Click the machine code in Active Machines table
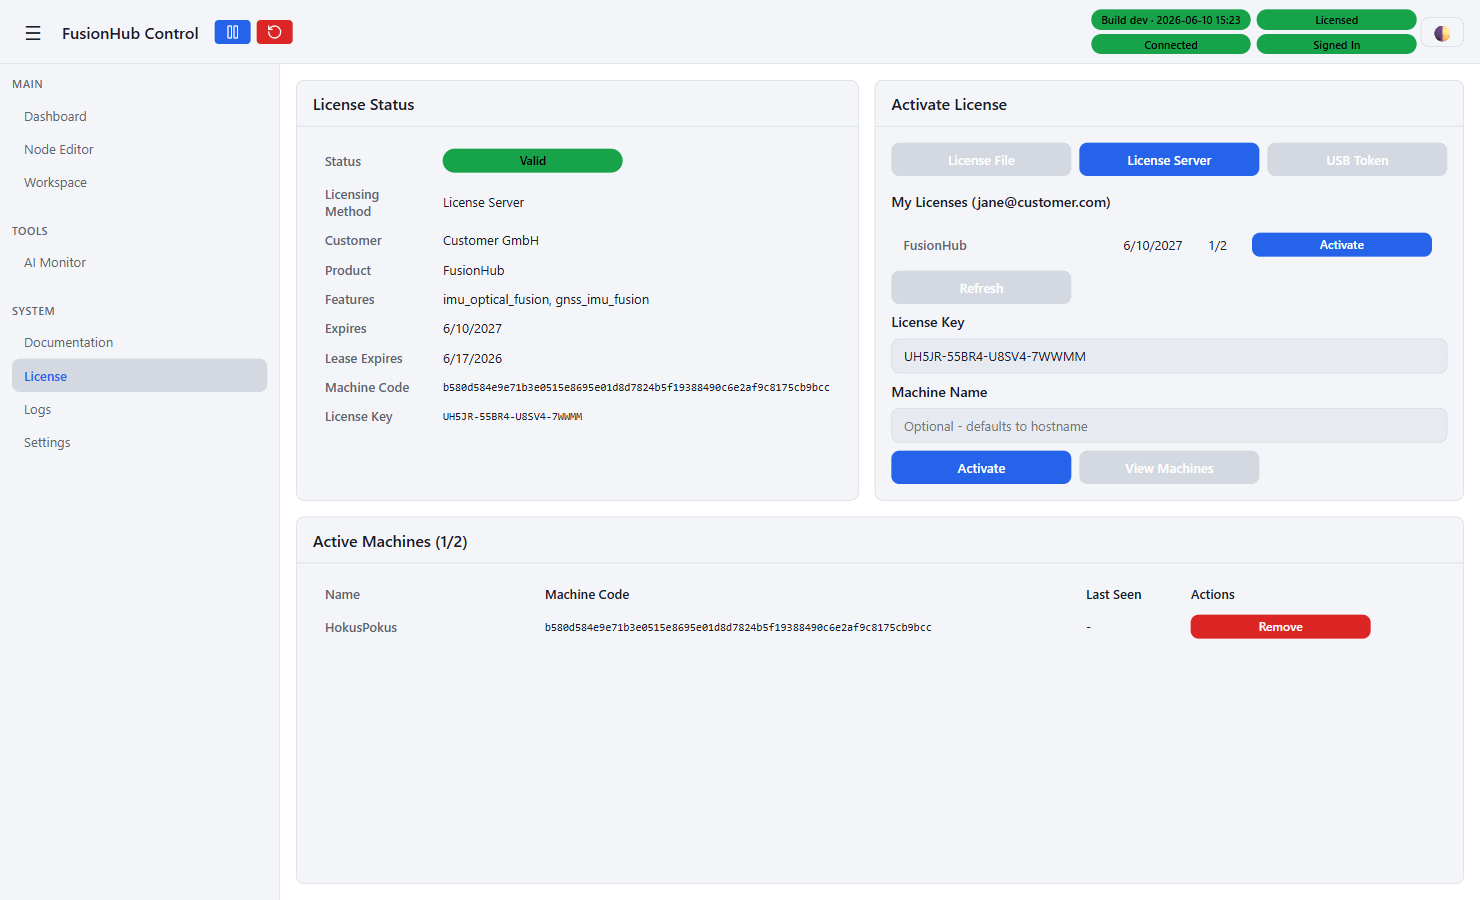1480x900 pixels. coord(738,628)
